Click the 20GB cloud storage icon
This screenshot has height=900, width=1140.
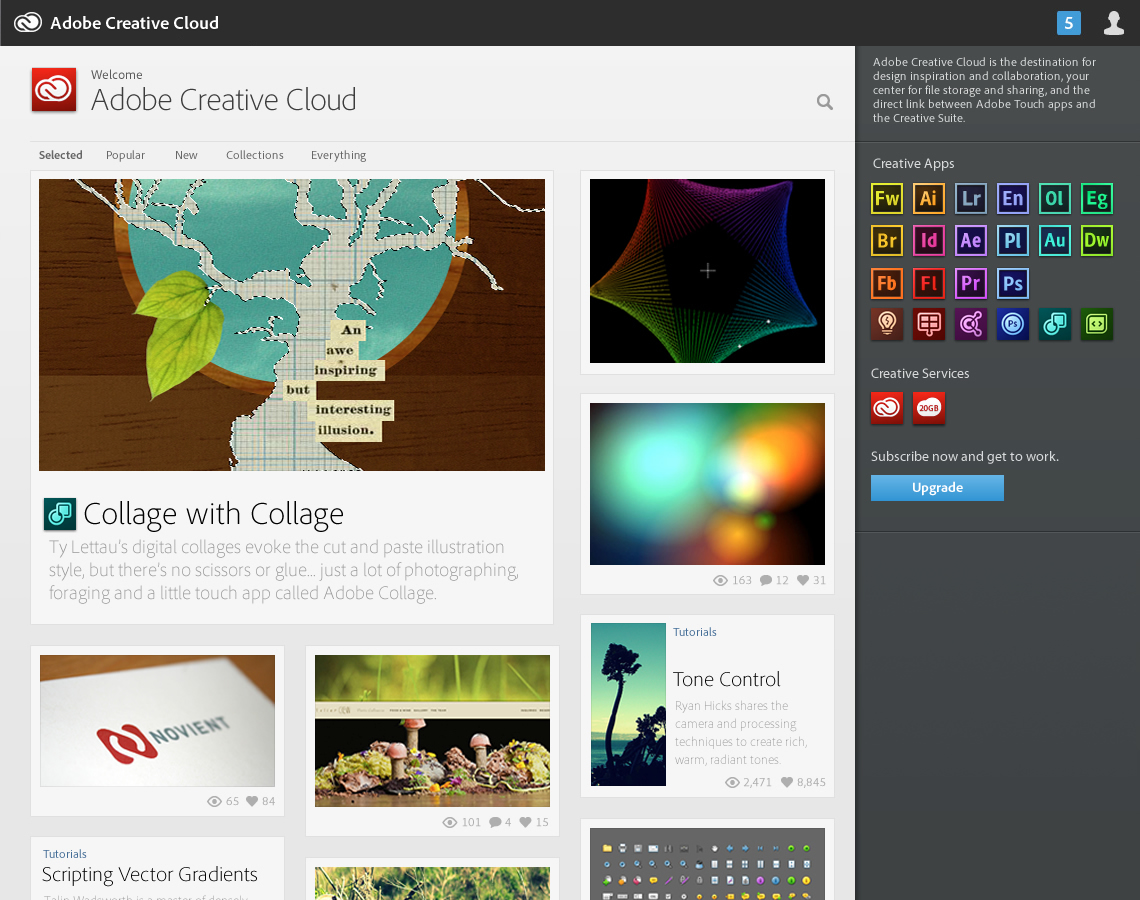929,407
